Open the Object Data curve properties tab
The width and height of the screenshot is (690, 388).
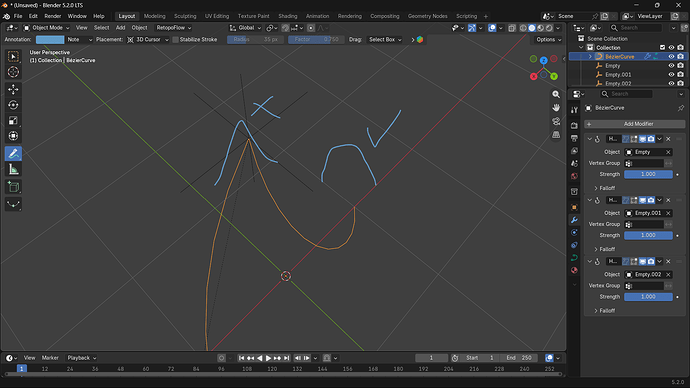point(574,258)
